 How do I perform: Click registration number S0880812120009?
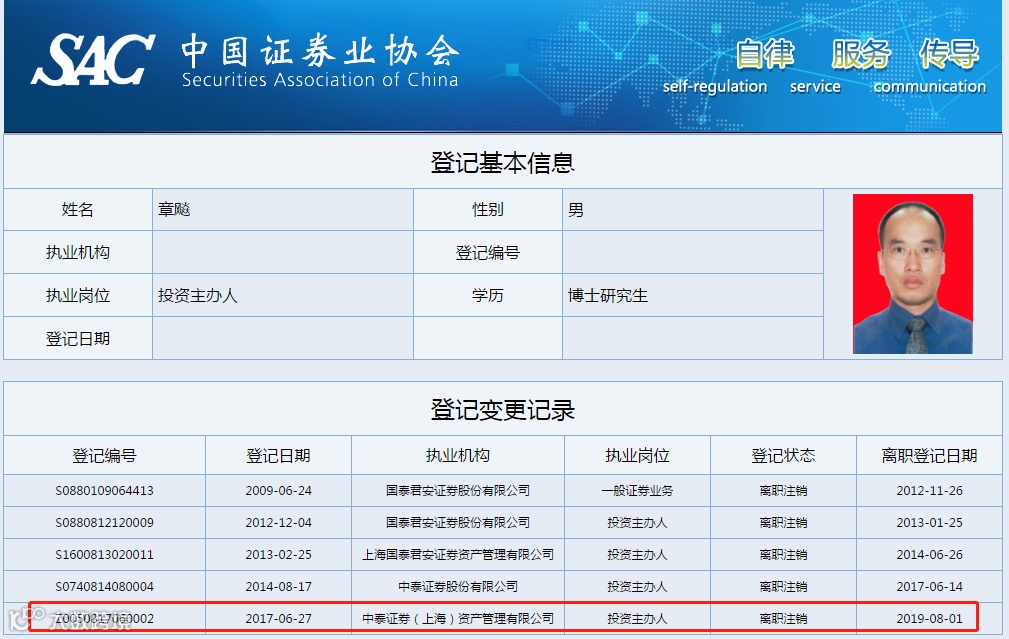tap(104, 523)
